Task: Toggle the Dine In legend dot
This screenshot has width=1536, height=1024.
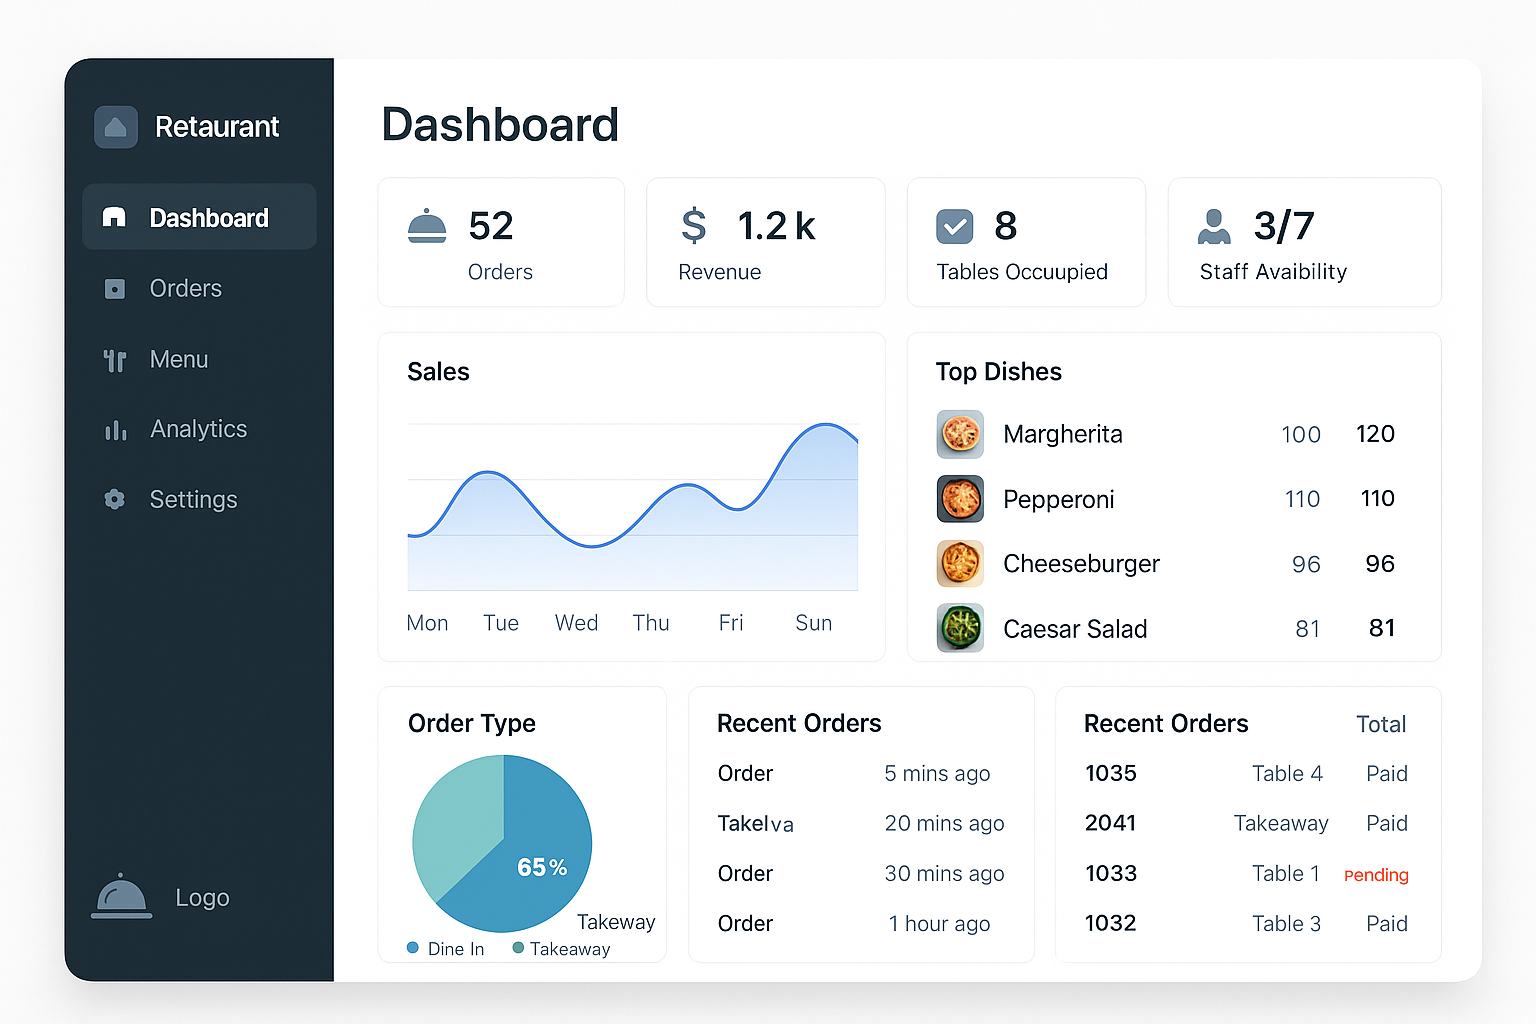Action: coord(413,948)
